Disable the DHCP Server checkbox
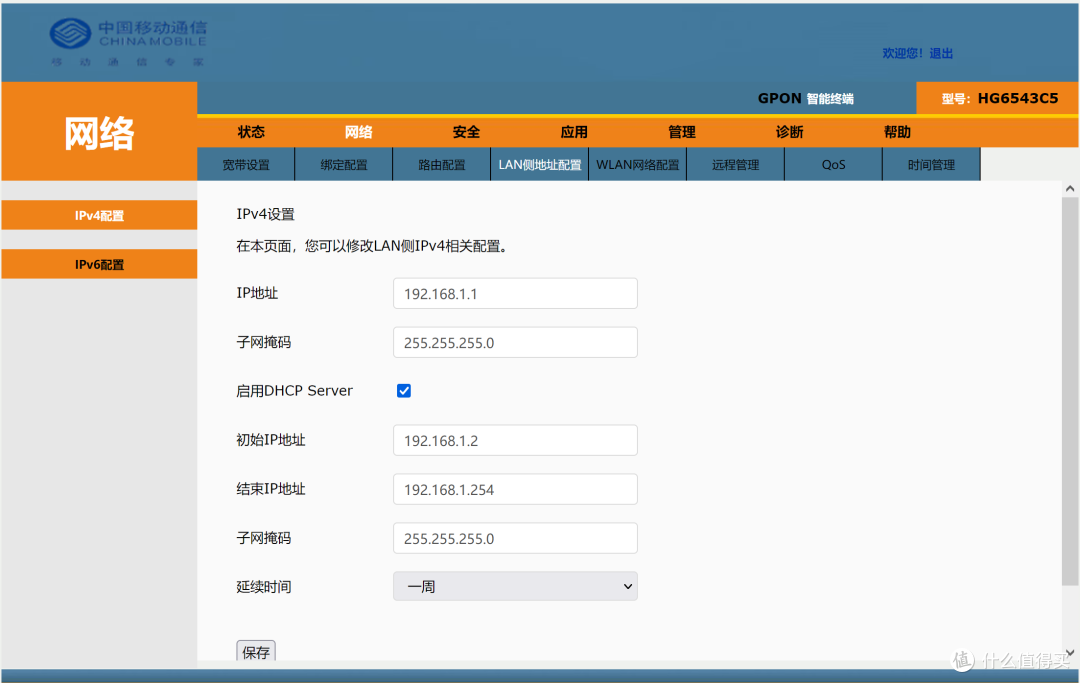Screen dimensions: 1080x683 click(x=403, y=390)
